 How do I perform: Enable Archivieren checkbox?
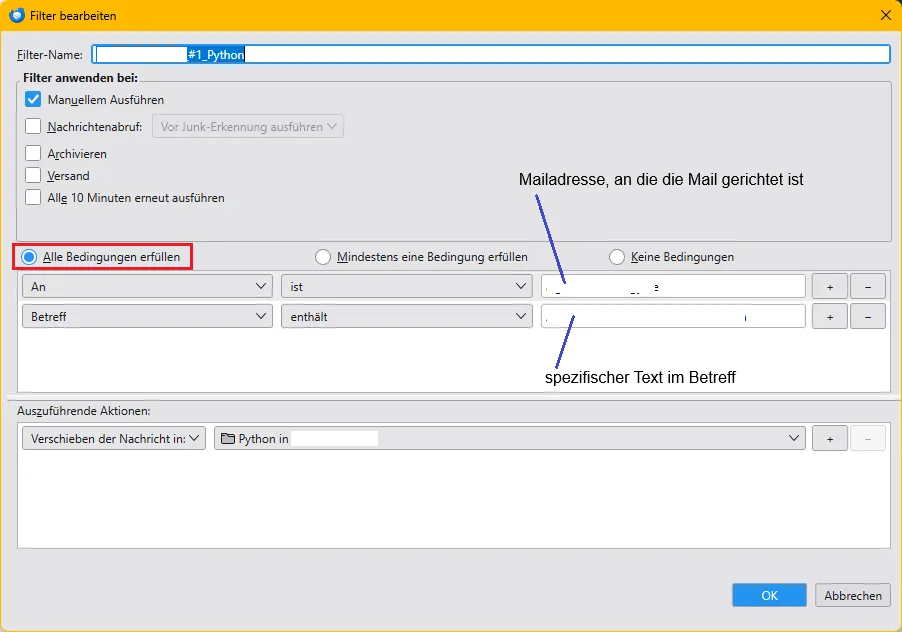(x=33, y=153)
